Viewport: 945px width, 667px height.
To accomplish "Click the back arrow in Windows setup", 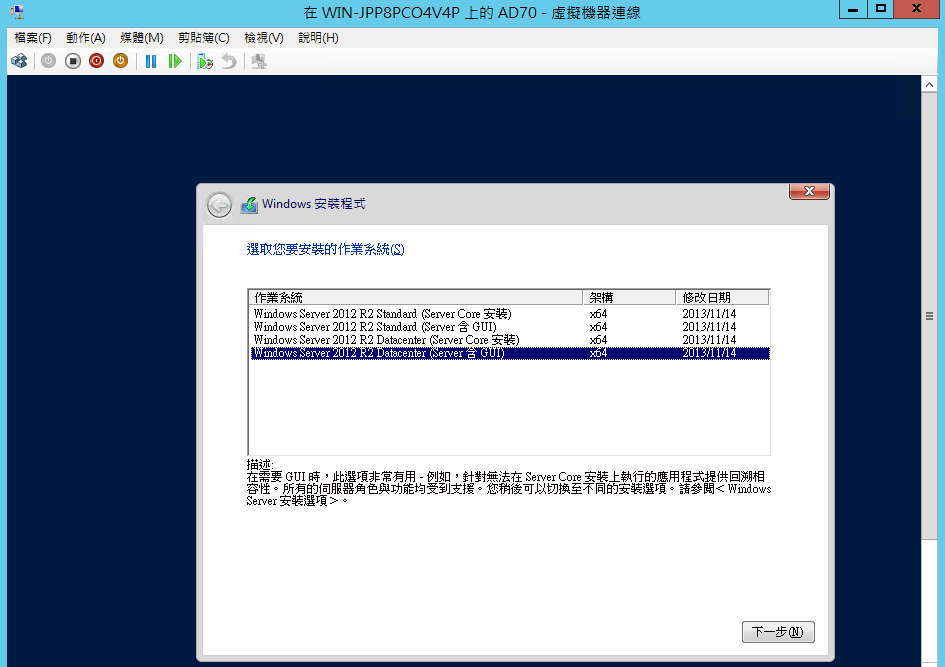I will coord(219,205).
